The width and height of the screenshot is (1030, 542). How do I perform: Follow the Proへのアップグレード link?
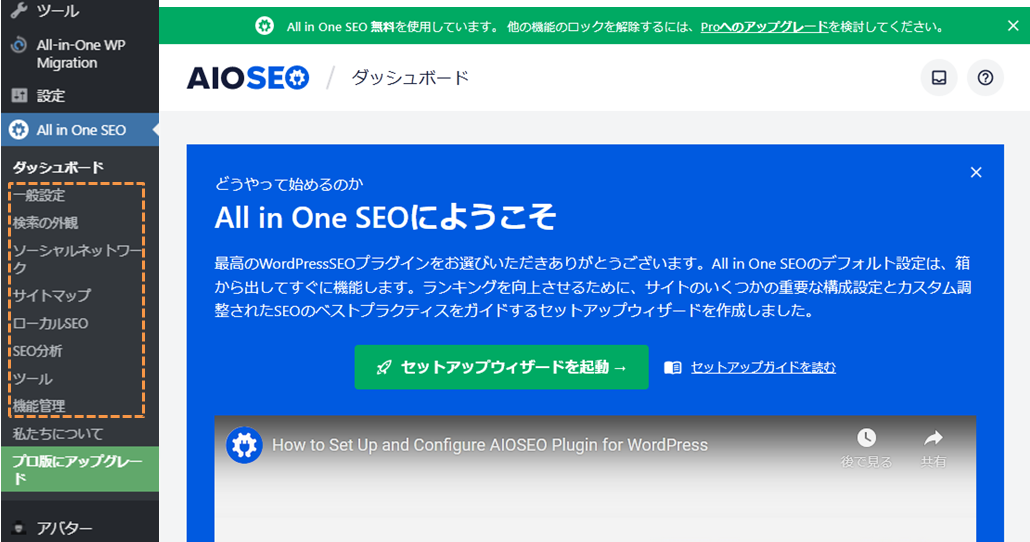[764, 27]
